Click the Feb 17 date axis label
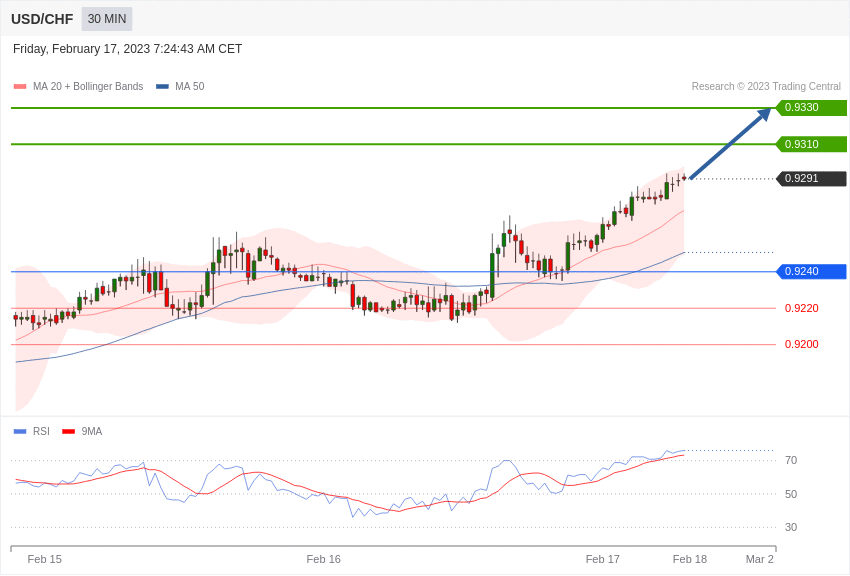The width and height of the screenshot is (850, 576). click(603, 559)
